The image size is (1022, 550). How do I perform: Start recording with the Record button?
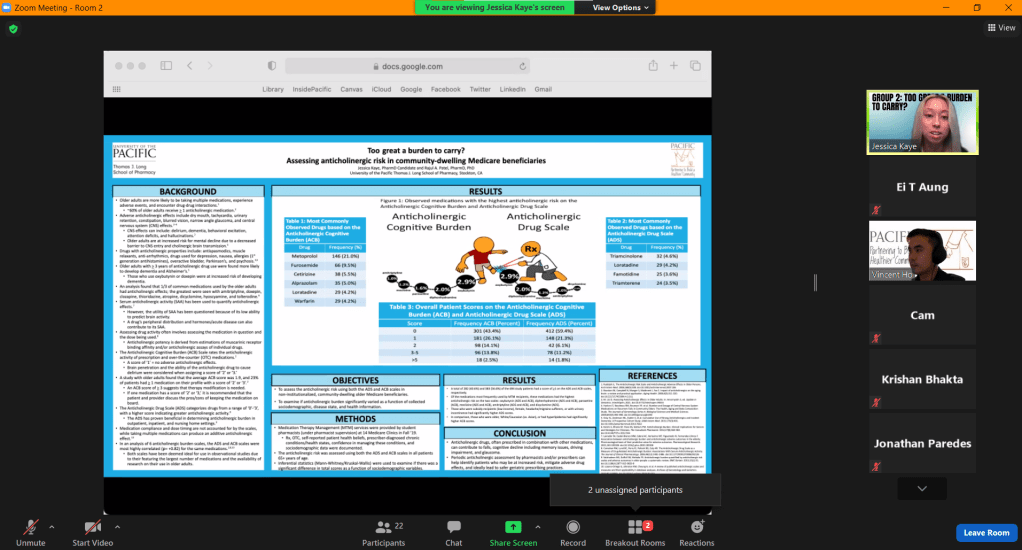click(x=572, y=531)
